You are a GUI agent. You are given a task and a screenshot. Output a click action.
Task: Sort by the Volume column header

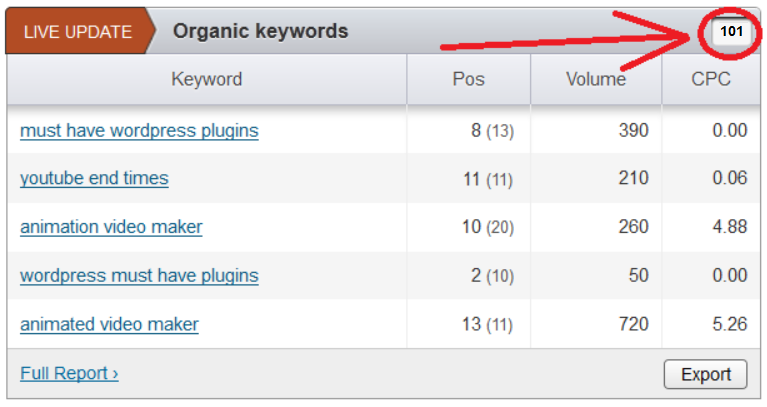(x=596, y=79)
